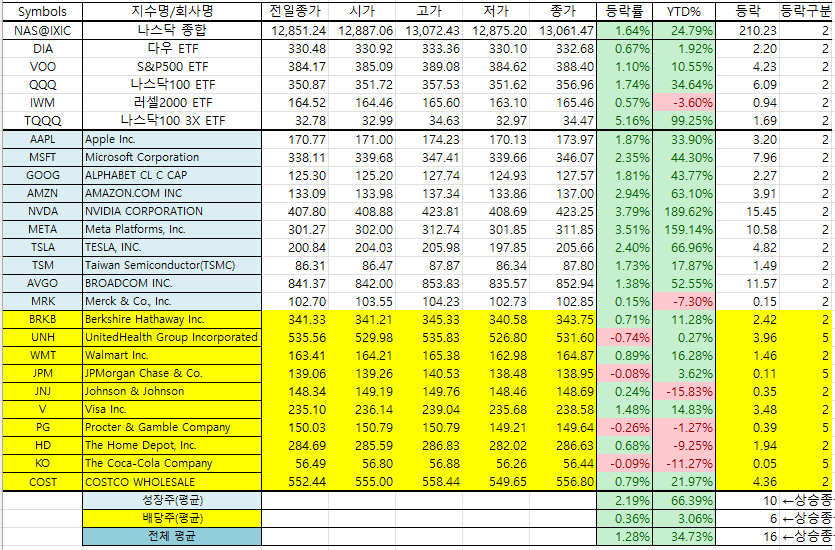Select the COSTCO WHOLESALE cell
The width and height of the screenshot is (835, 550).
[172, 482]
